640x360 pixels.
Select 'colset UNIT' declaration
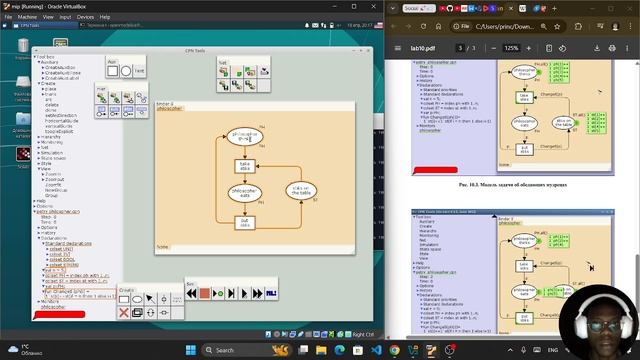pyautogui.click(x=61, y=249)
